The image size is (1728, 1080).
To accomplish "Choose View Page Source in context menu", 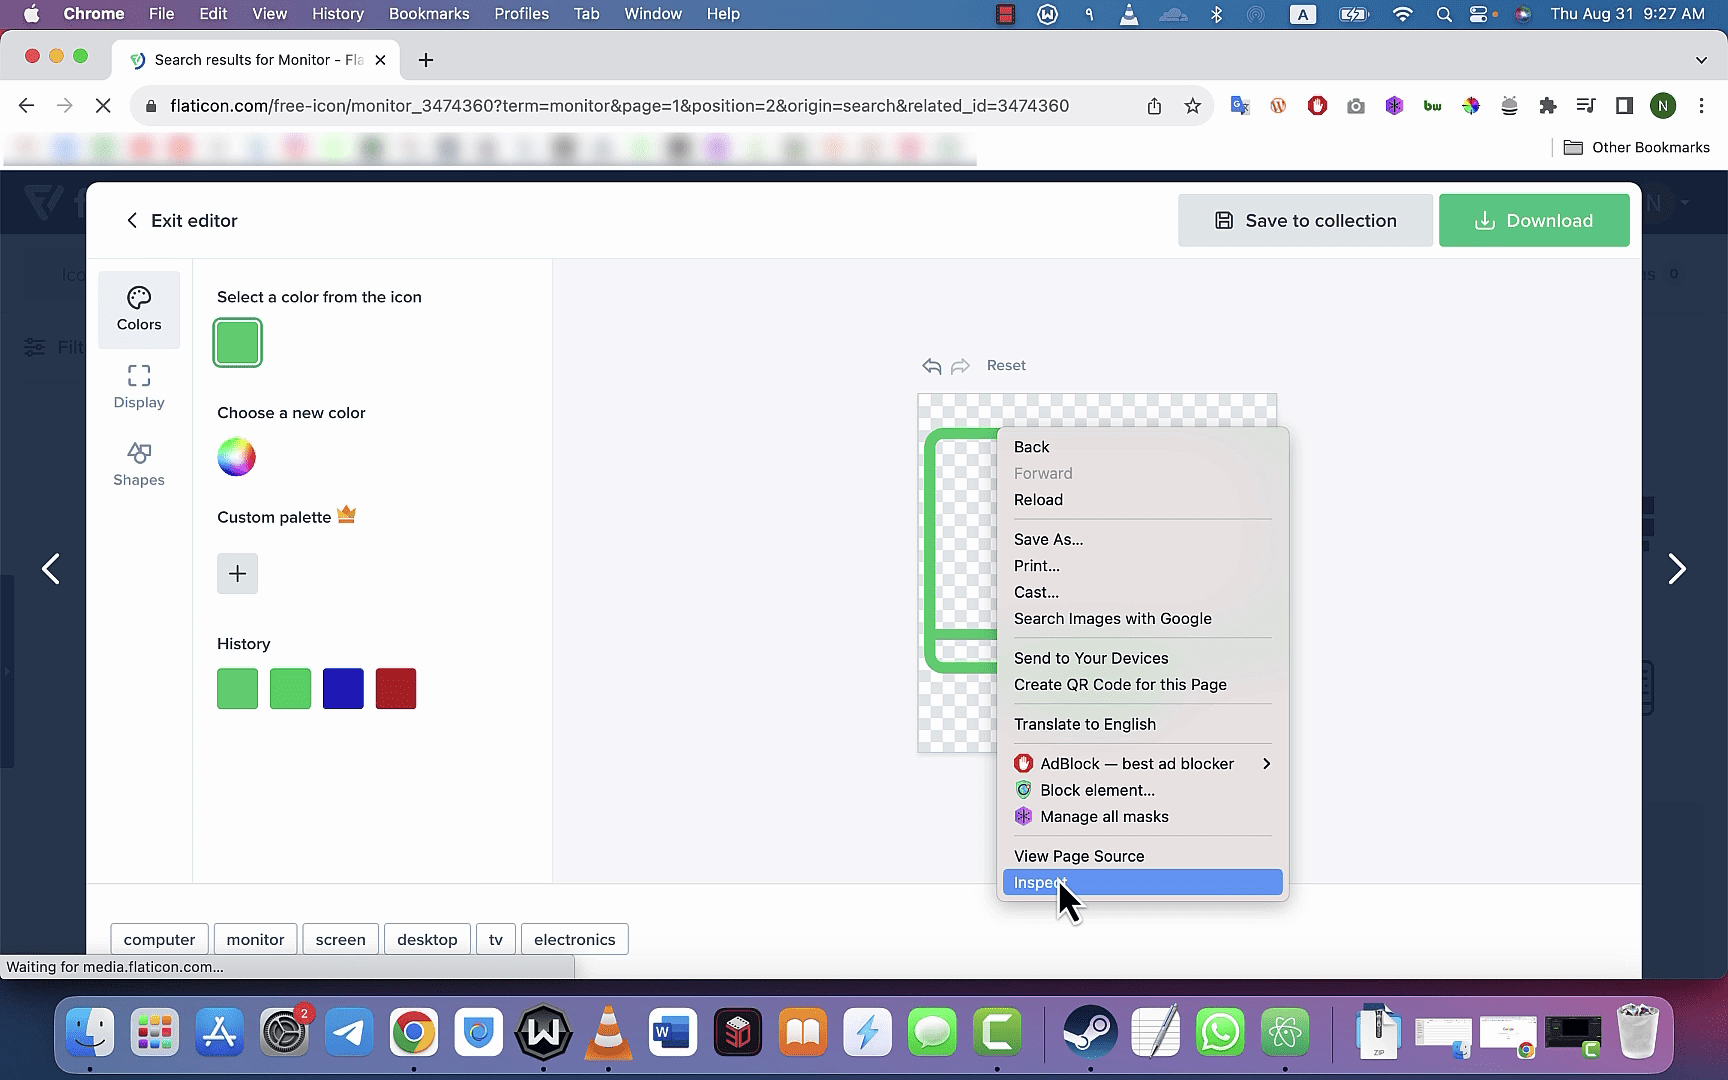I will [x=1142, y=856].
